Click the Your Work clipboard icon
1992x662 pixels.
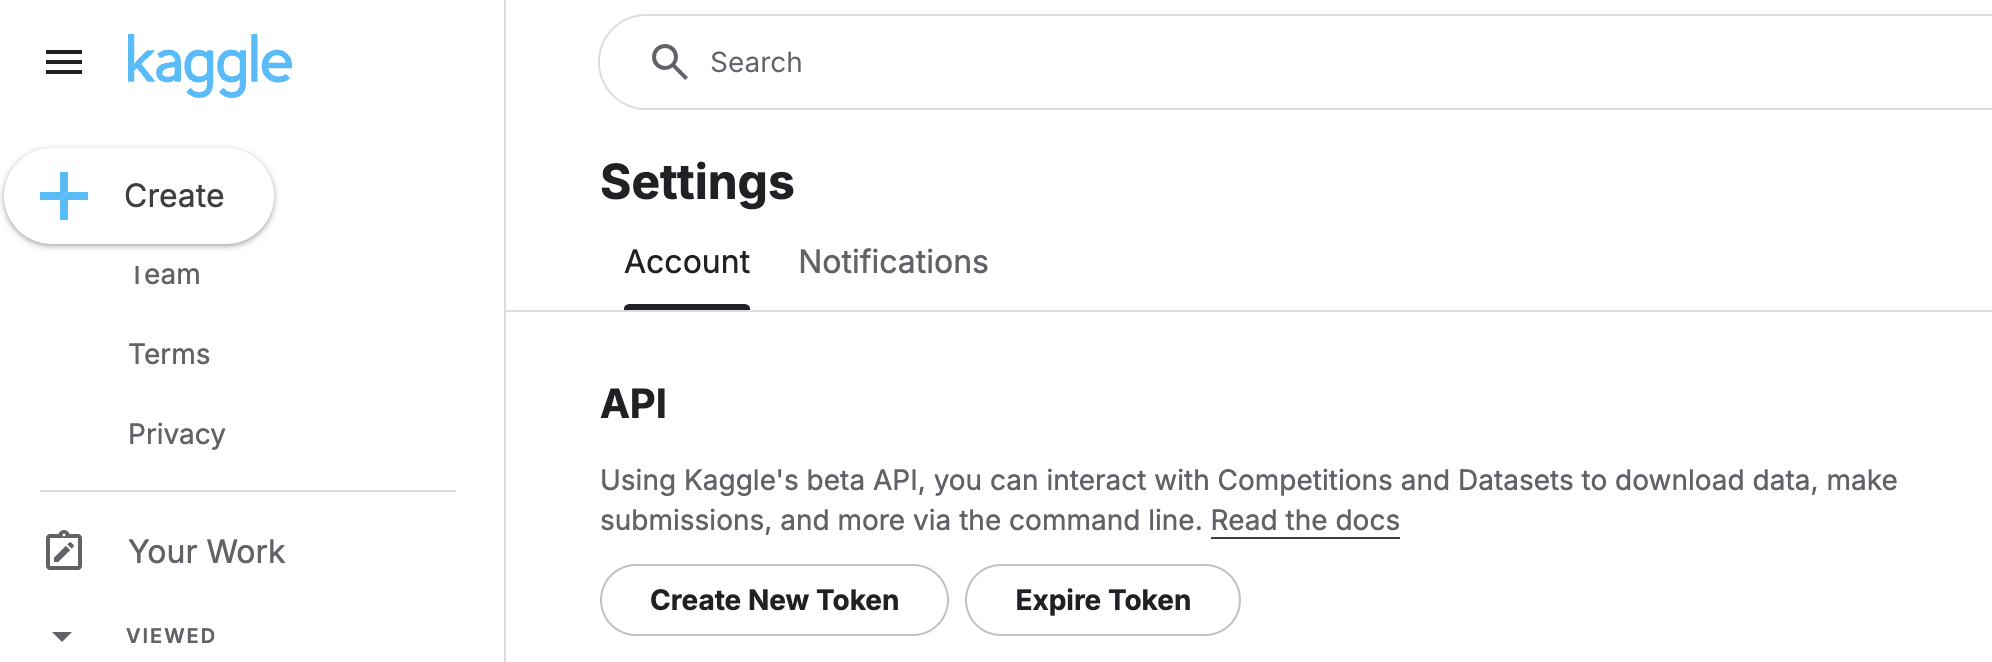click(x=64, y=551)
